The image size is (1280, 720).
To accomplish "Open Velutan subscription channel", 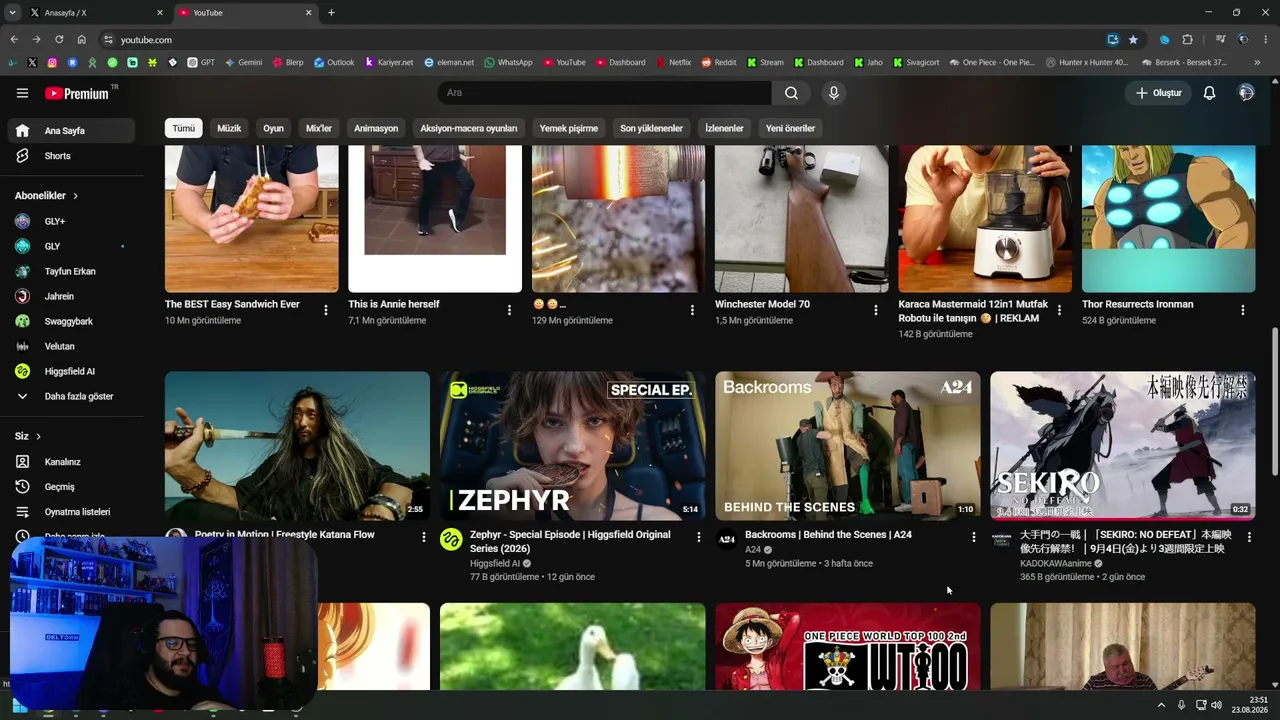I will tap(71, 347).
